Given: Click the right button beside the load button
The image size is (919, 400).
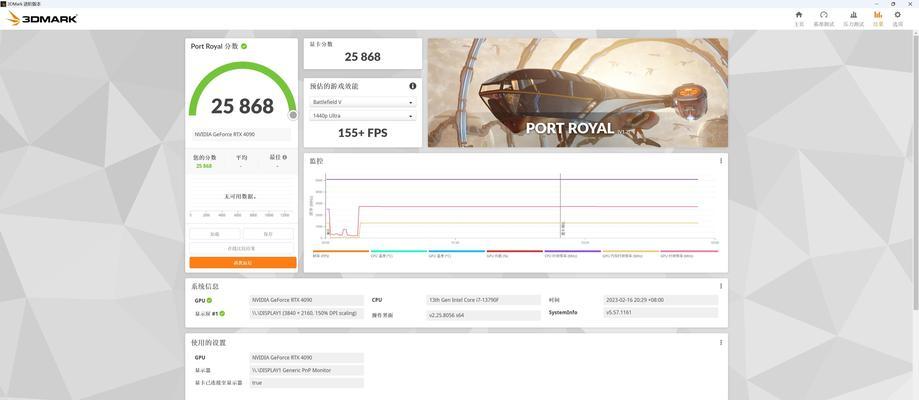Looking at the screenshot, I should coord(268,234).
